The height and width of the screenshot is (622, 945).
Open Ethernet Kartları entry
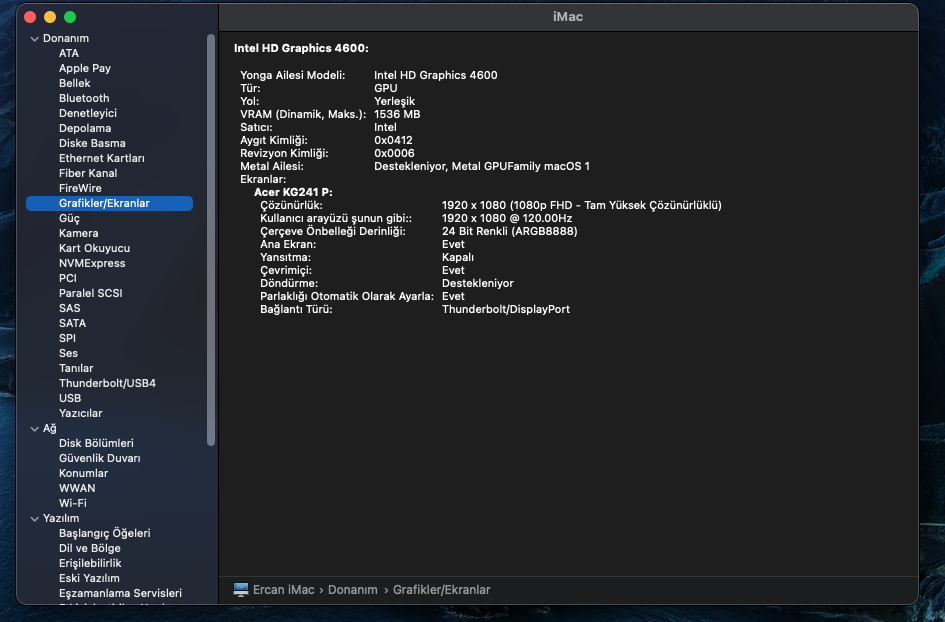tap(101, 158)
